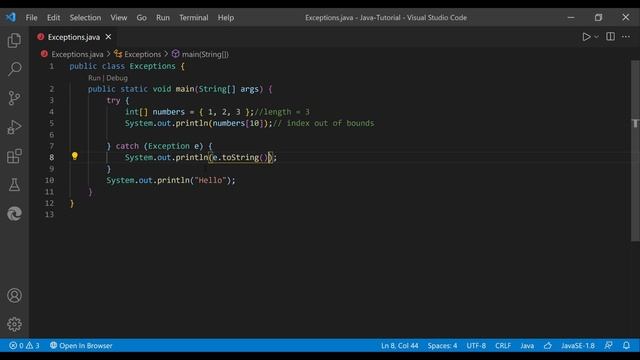This screenshot has height=360, width=640.
Task: Click JavaSE-1.8 runtime status entry
Action: click(x=578, y=345)
